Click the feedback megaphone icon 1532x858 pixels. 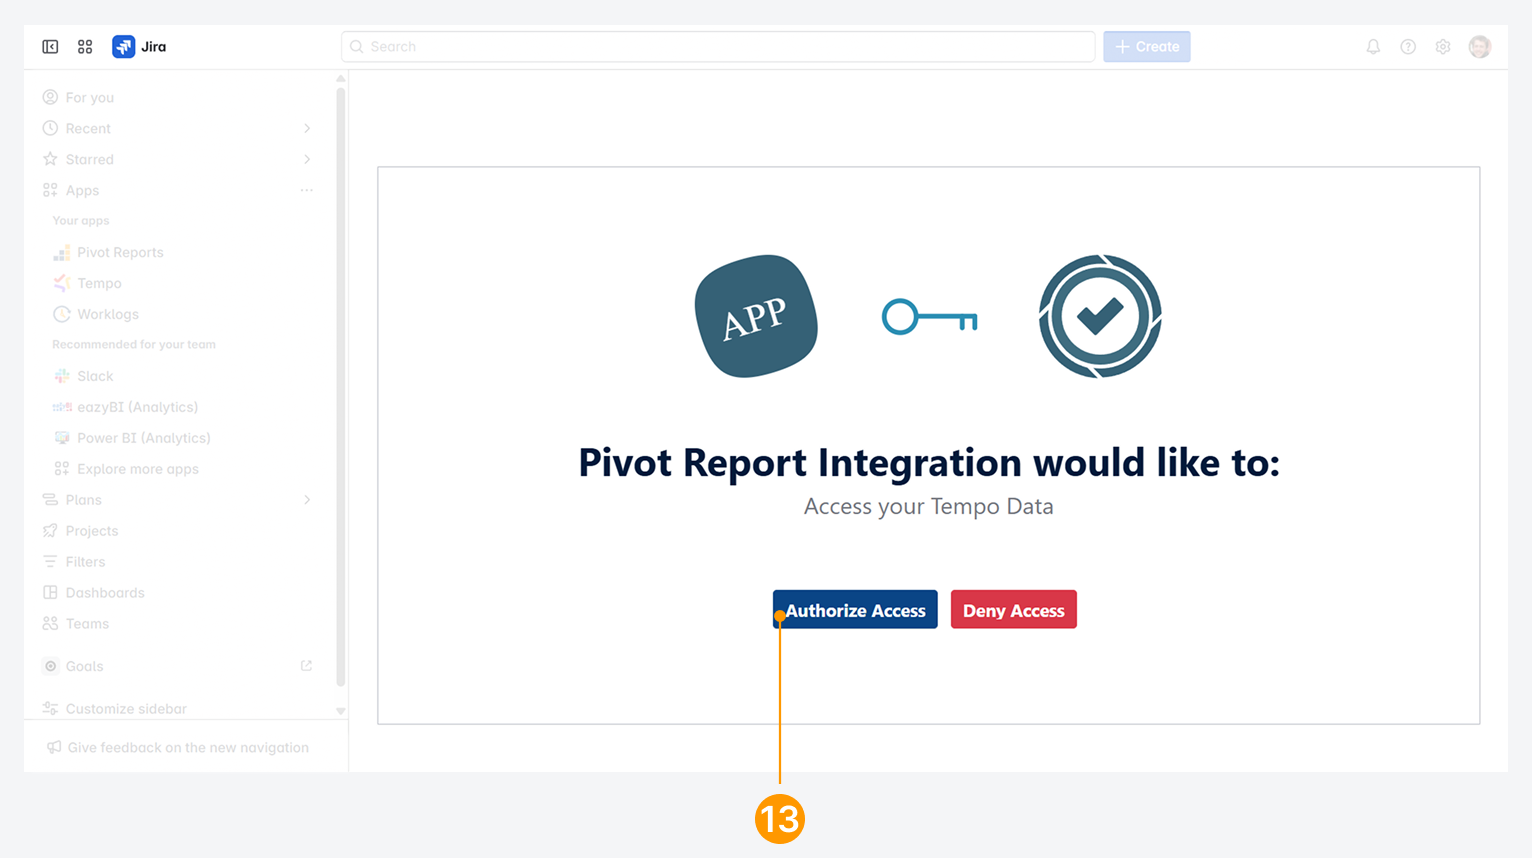pyautogui.click(x=54, y=748)
